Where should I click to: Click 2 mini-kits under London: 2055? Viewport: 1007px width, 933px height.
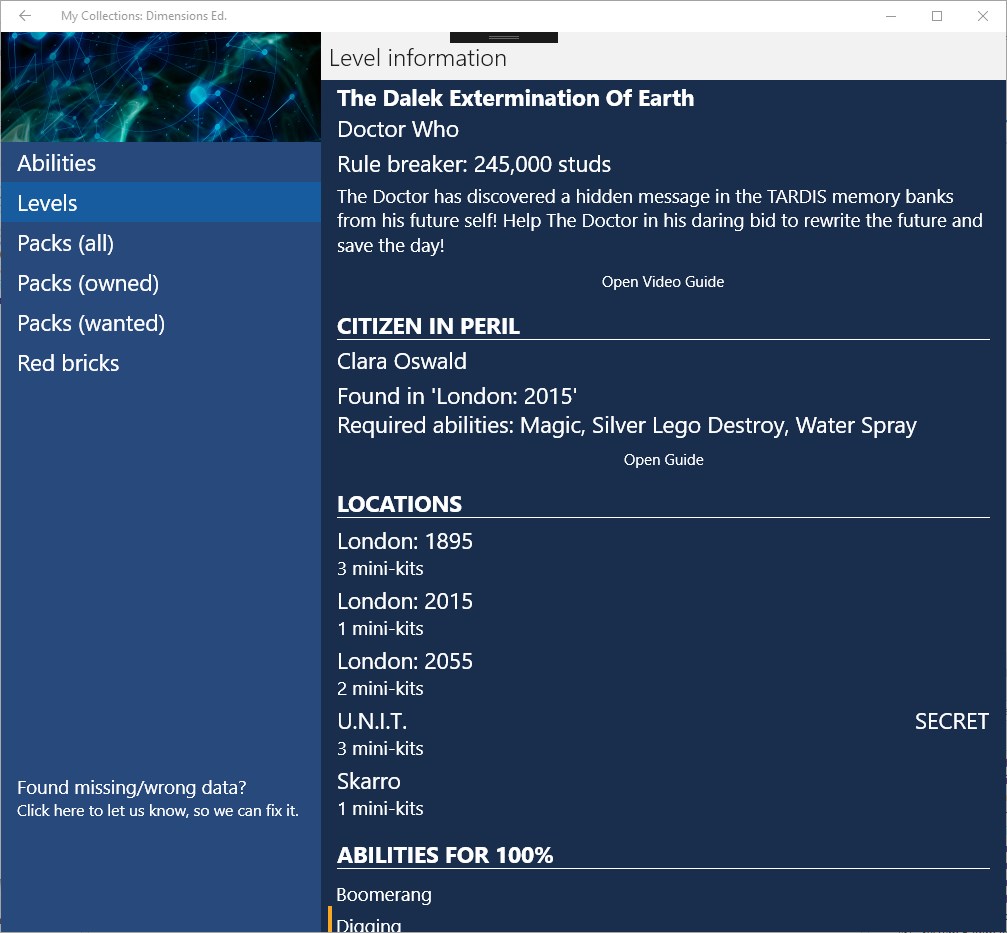point(380,688)
